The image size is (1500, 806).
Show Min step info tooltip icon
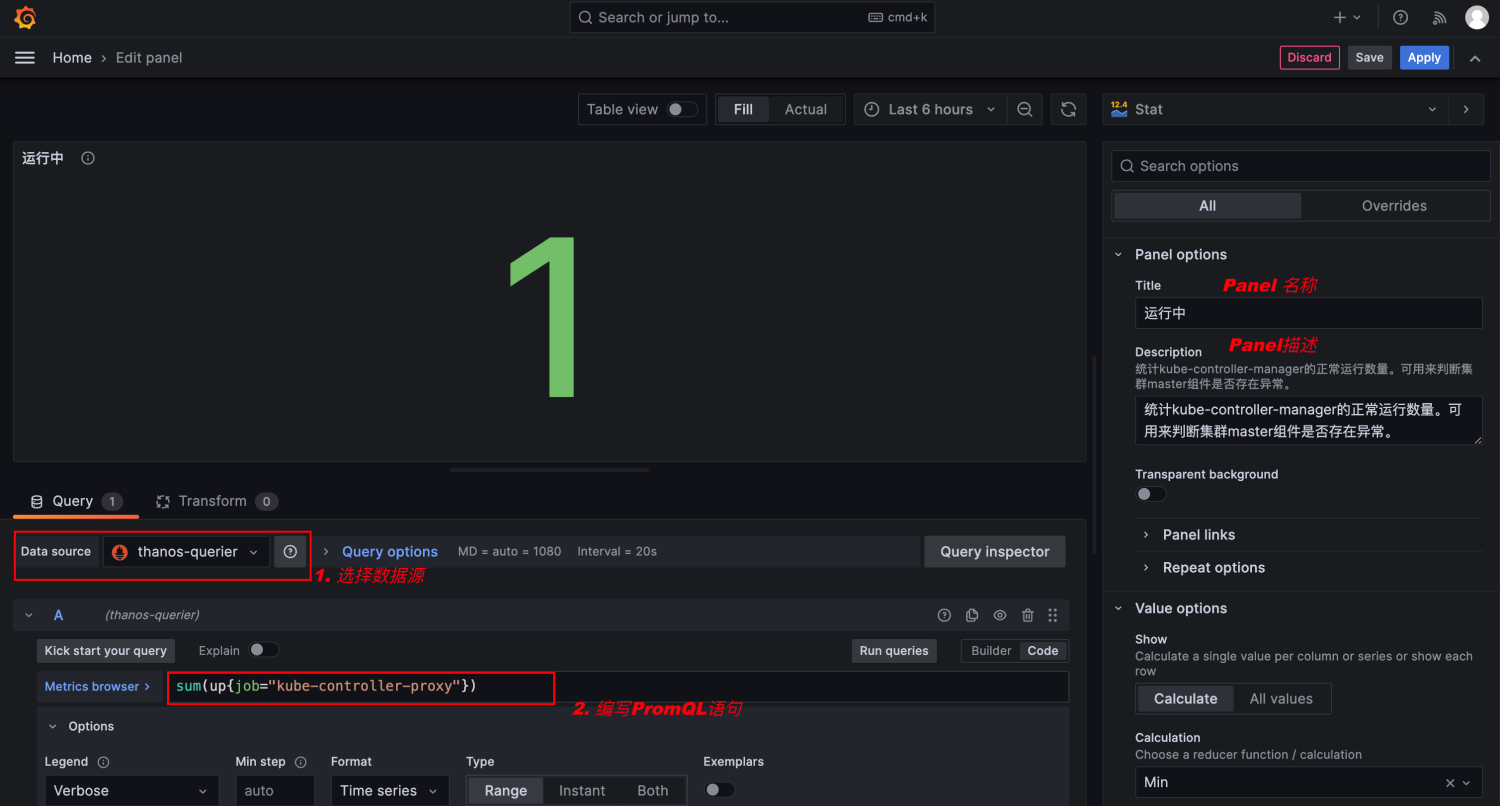301,762
